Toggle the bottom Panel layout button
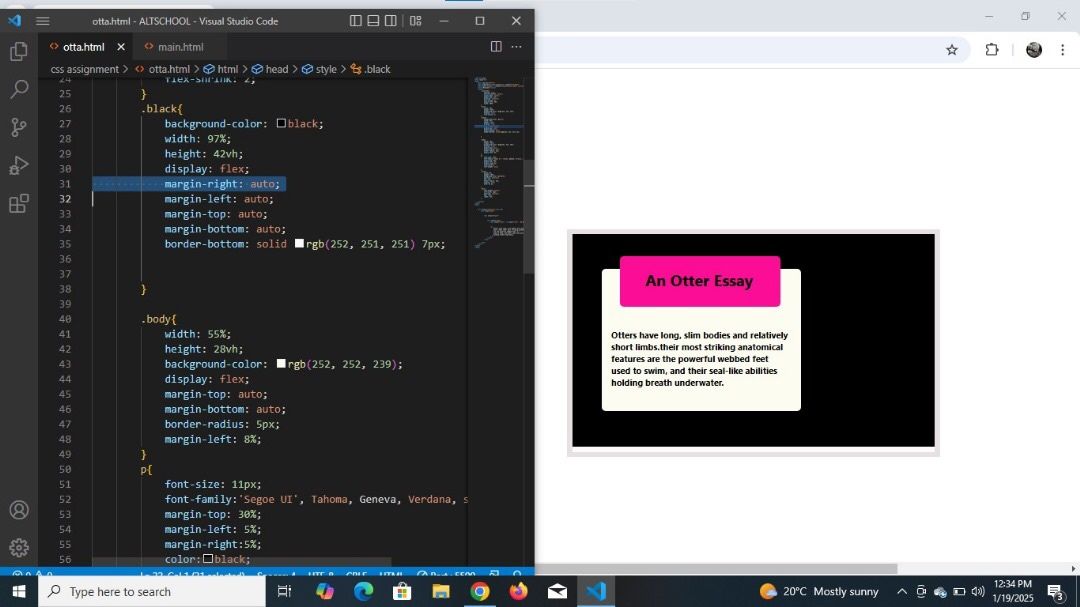The height and width of the screenshot is (607, 1080). 373,21
